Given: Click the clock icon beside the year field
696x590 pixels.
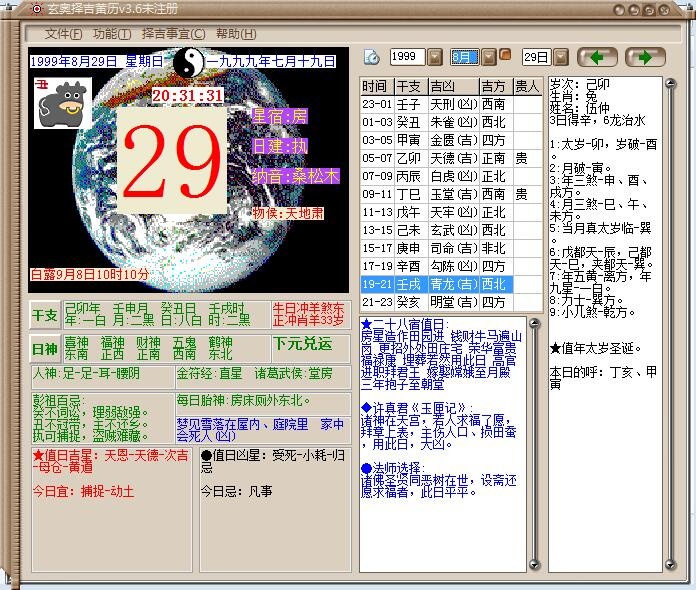Looking at the screenshot, I should (372, 57).
